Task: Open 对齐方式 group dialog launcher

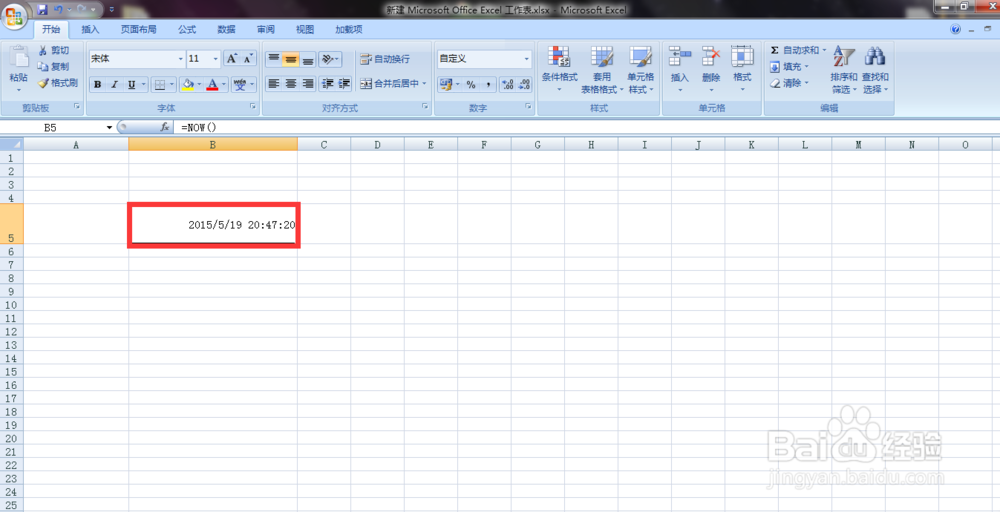Action: [425, 108]
